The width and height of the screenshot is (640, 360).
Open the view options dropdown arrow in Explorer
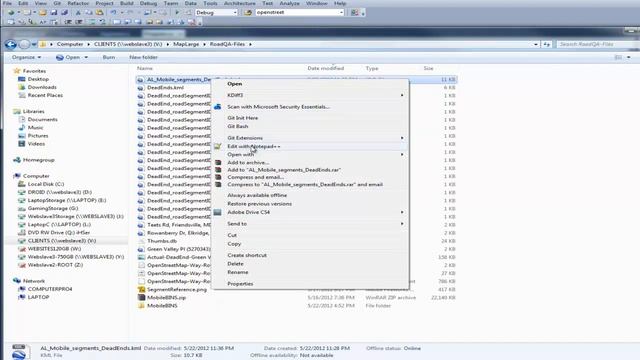(629, 58)
